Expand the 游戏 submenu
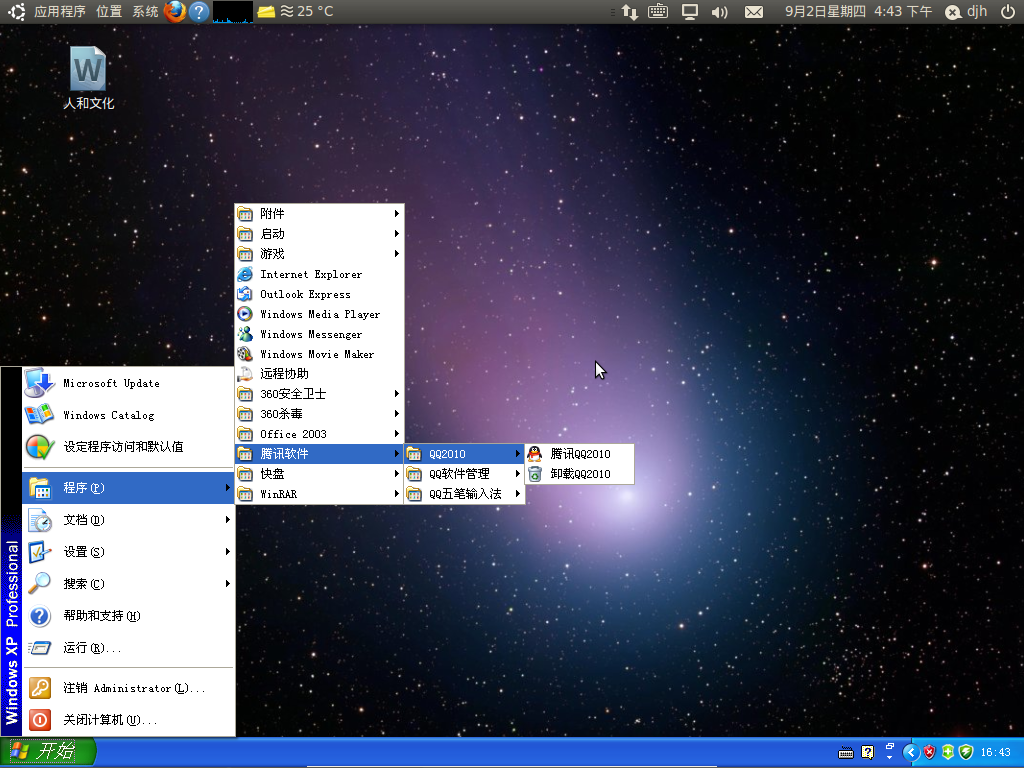The width and height of the screenshot is (1024, 768). (319, 254)
